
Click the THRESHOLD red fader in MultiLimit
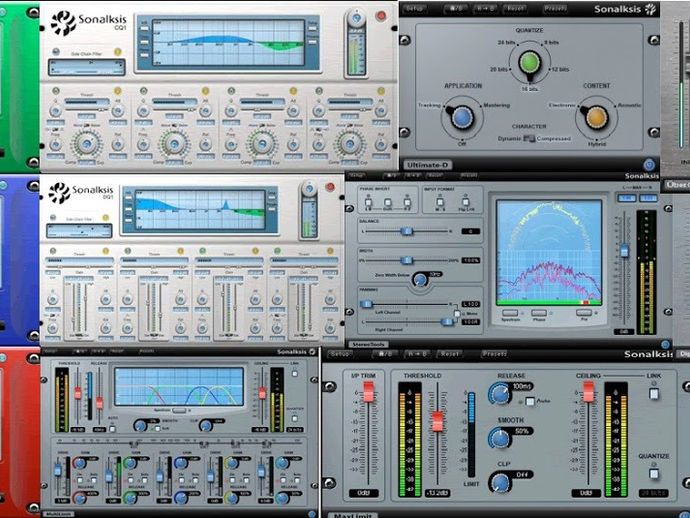[78, 393]
